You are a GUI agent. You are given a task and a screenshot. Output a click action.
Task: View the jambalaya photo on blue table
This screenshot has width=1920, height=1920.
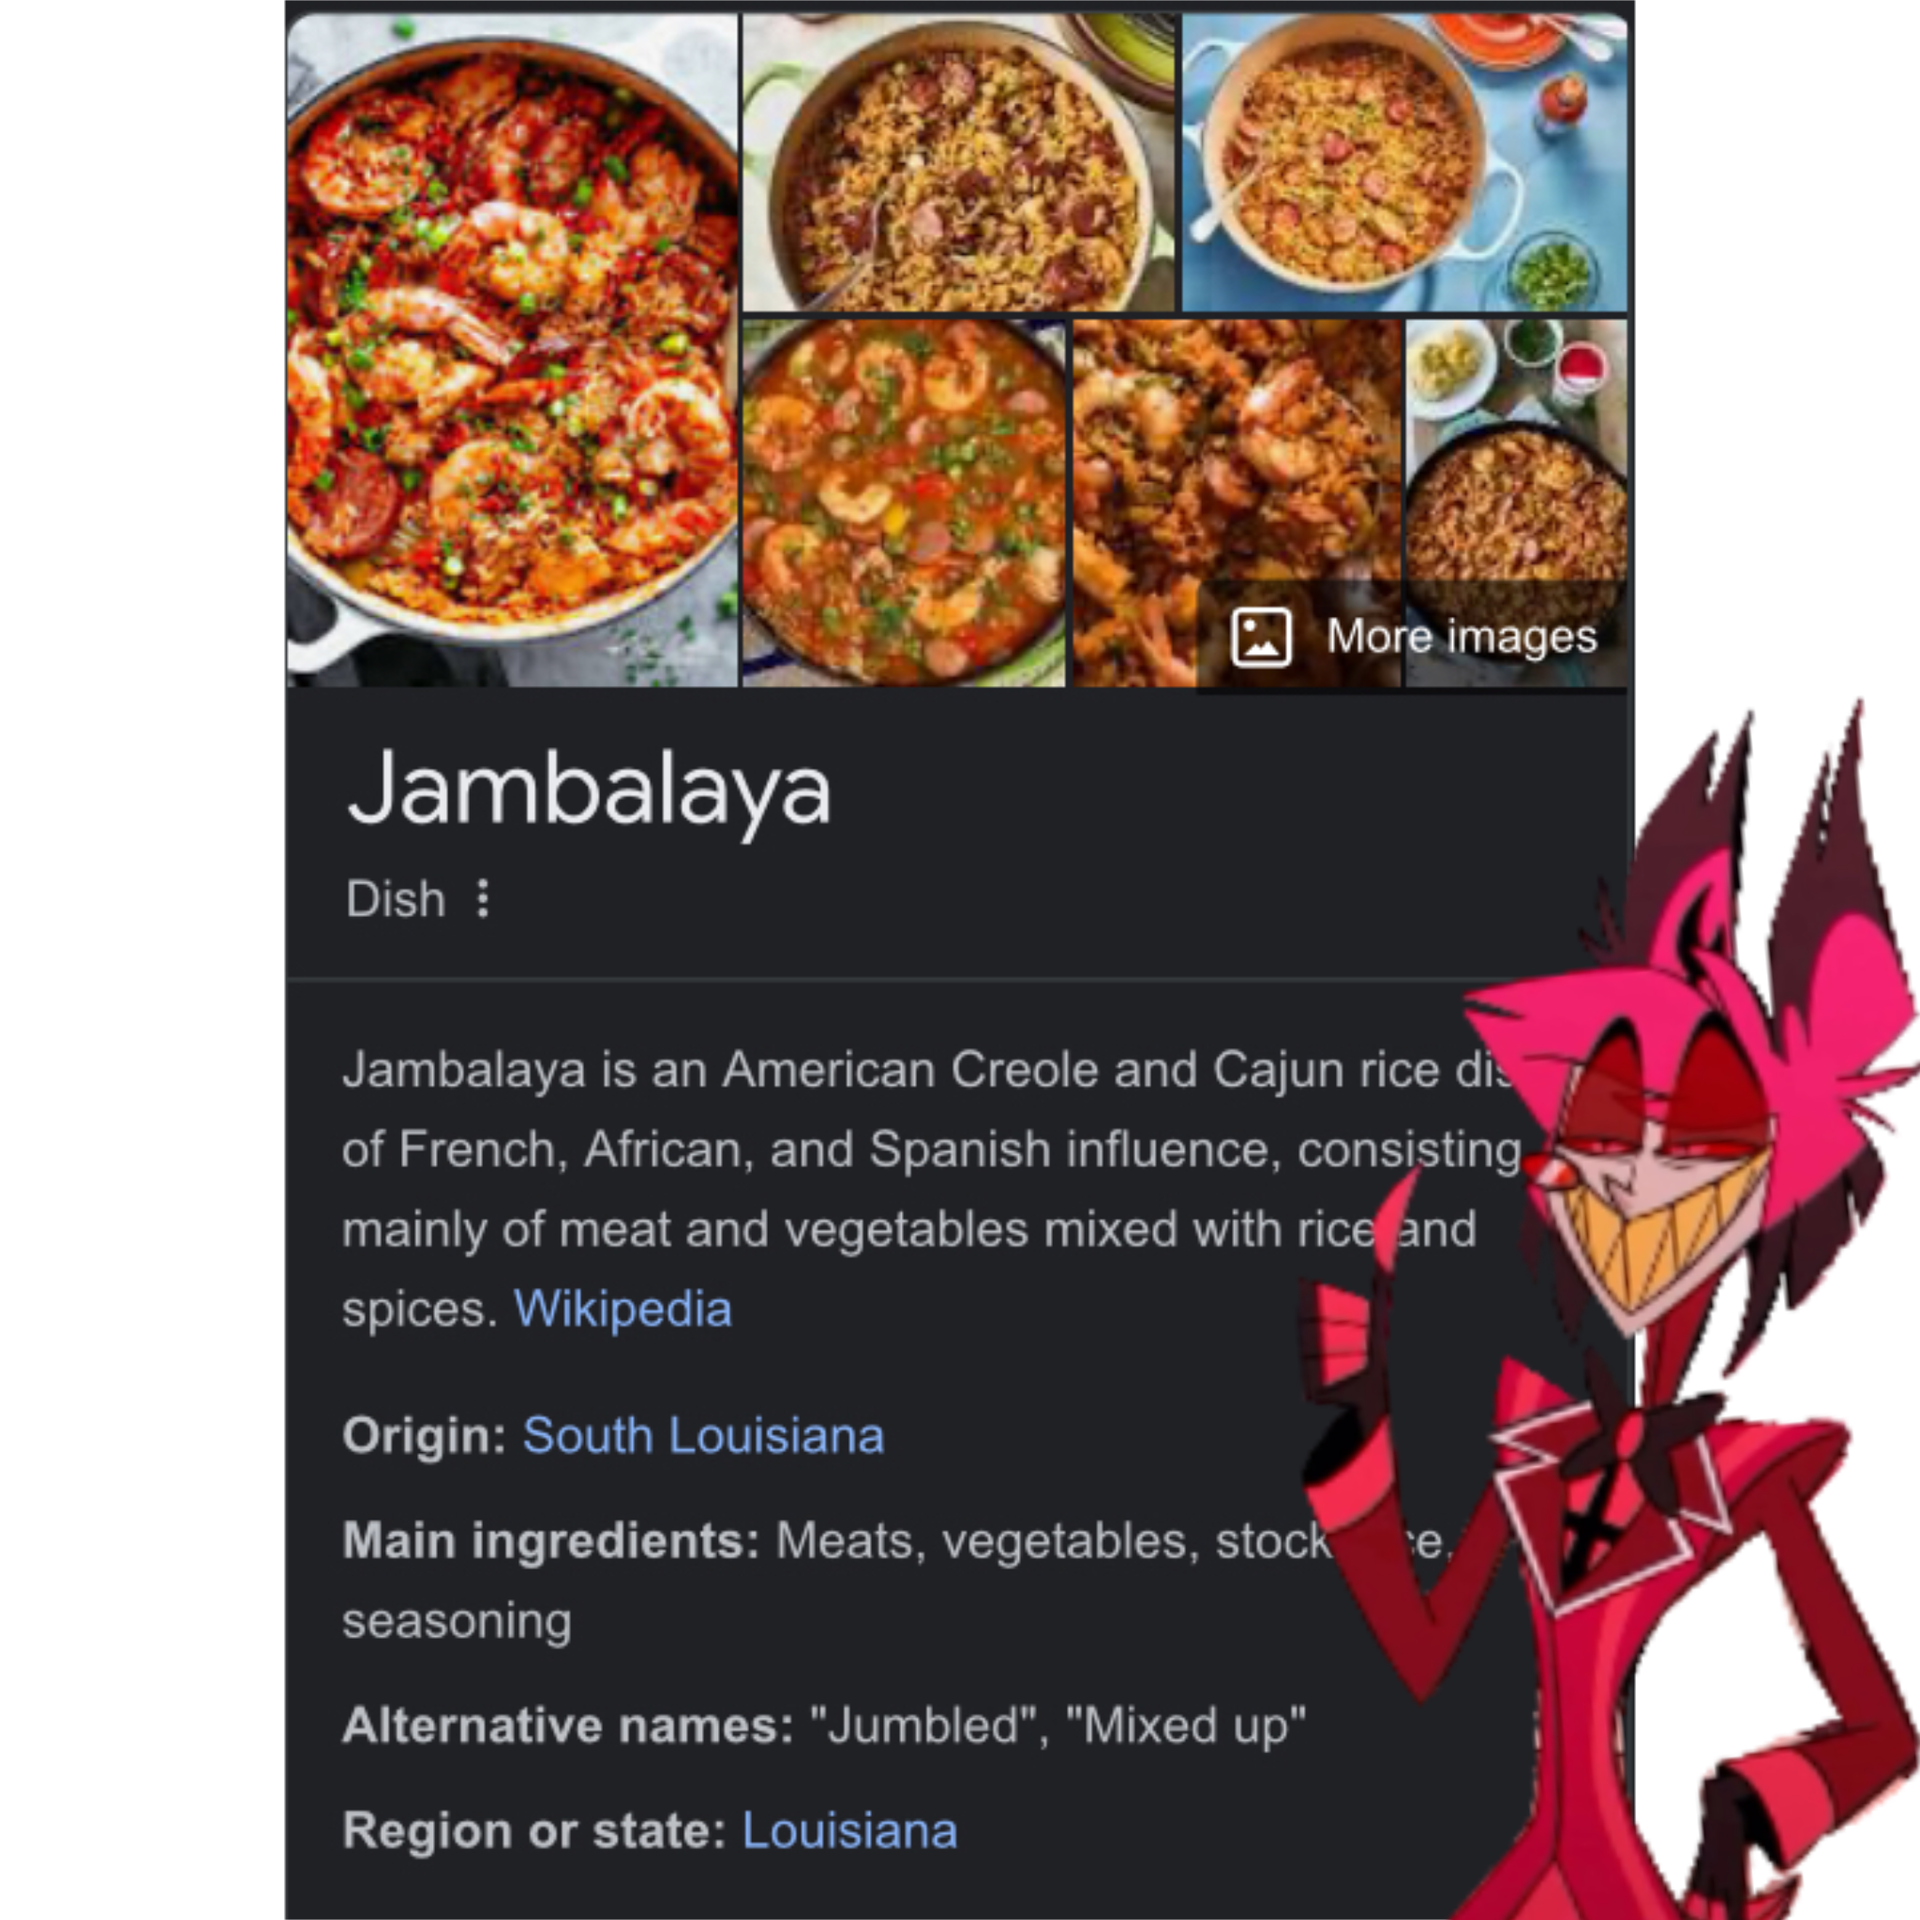click(1404, 163)
